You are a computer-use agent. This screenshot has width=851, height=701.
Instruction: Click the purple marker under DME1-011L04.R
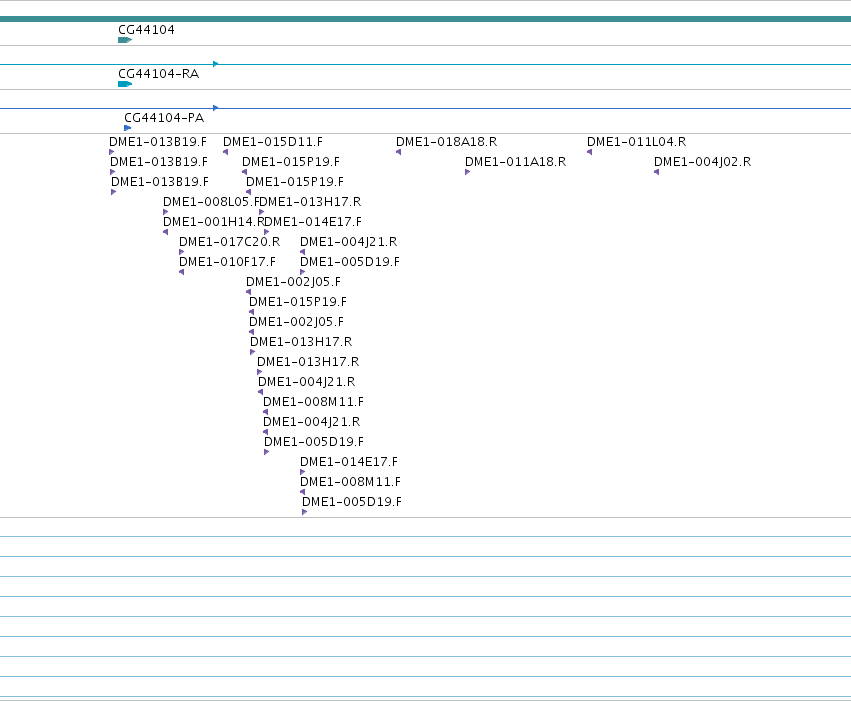[589, 152]
